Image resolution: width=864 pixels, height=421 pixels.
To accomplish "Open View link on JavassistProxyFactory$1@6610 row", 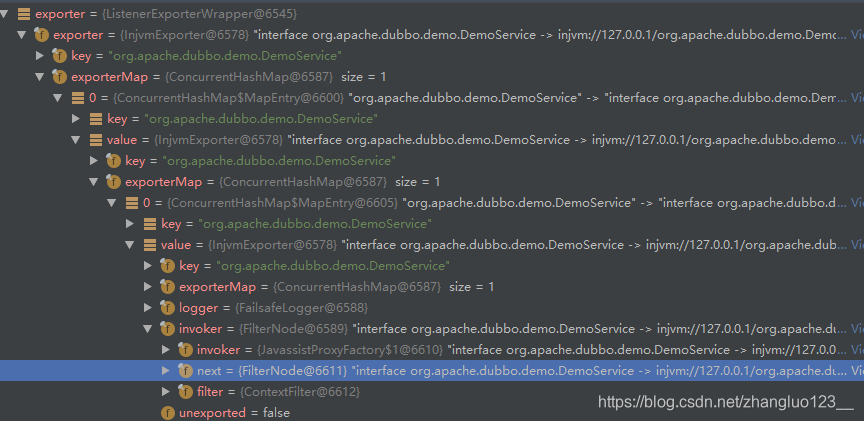I will 857,349.
